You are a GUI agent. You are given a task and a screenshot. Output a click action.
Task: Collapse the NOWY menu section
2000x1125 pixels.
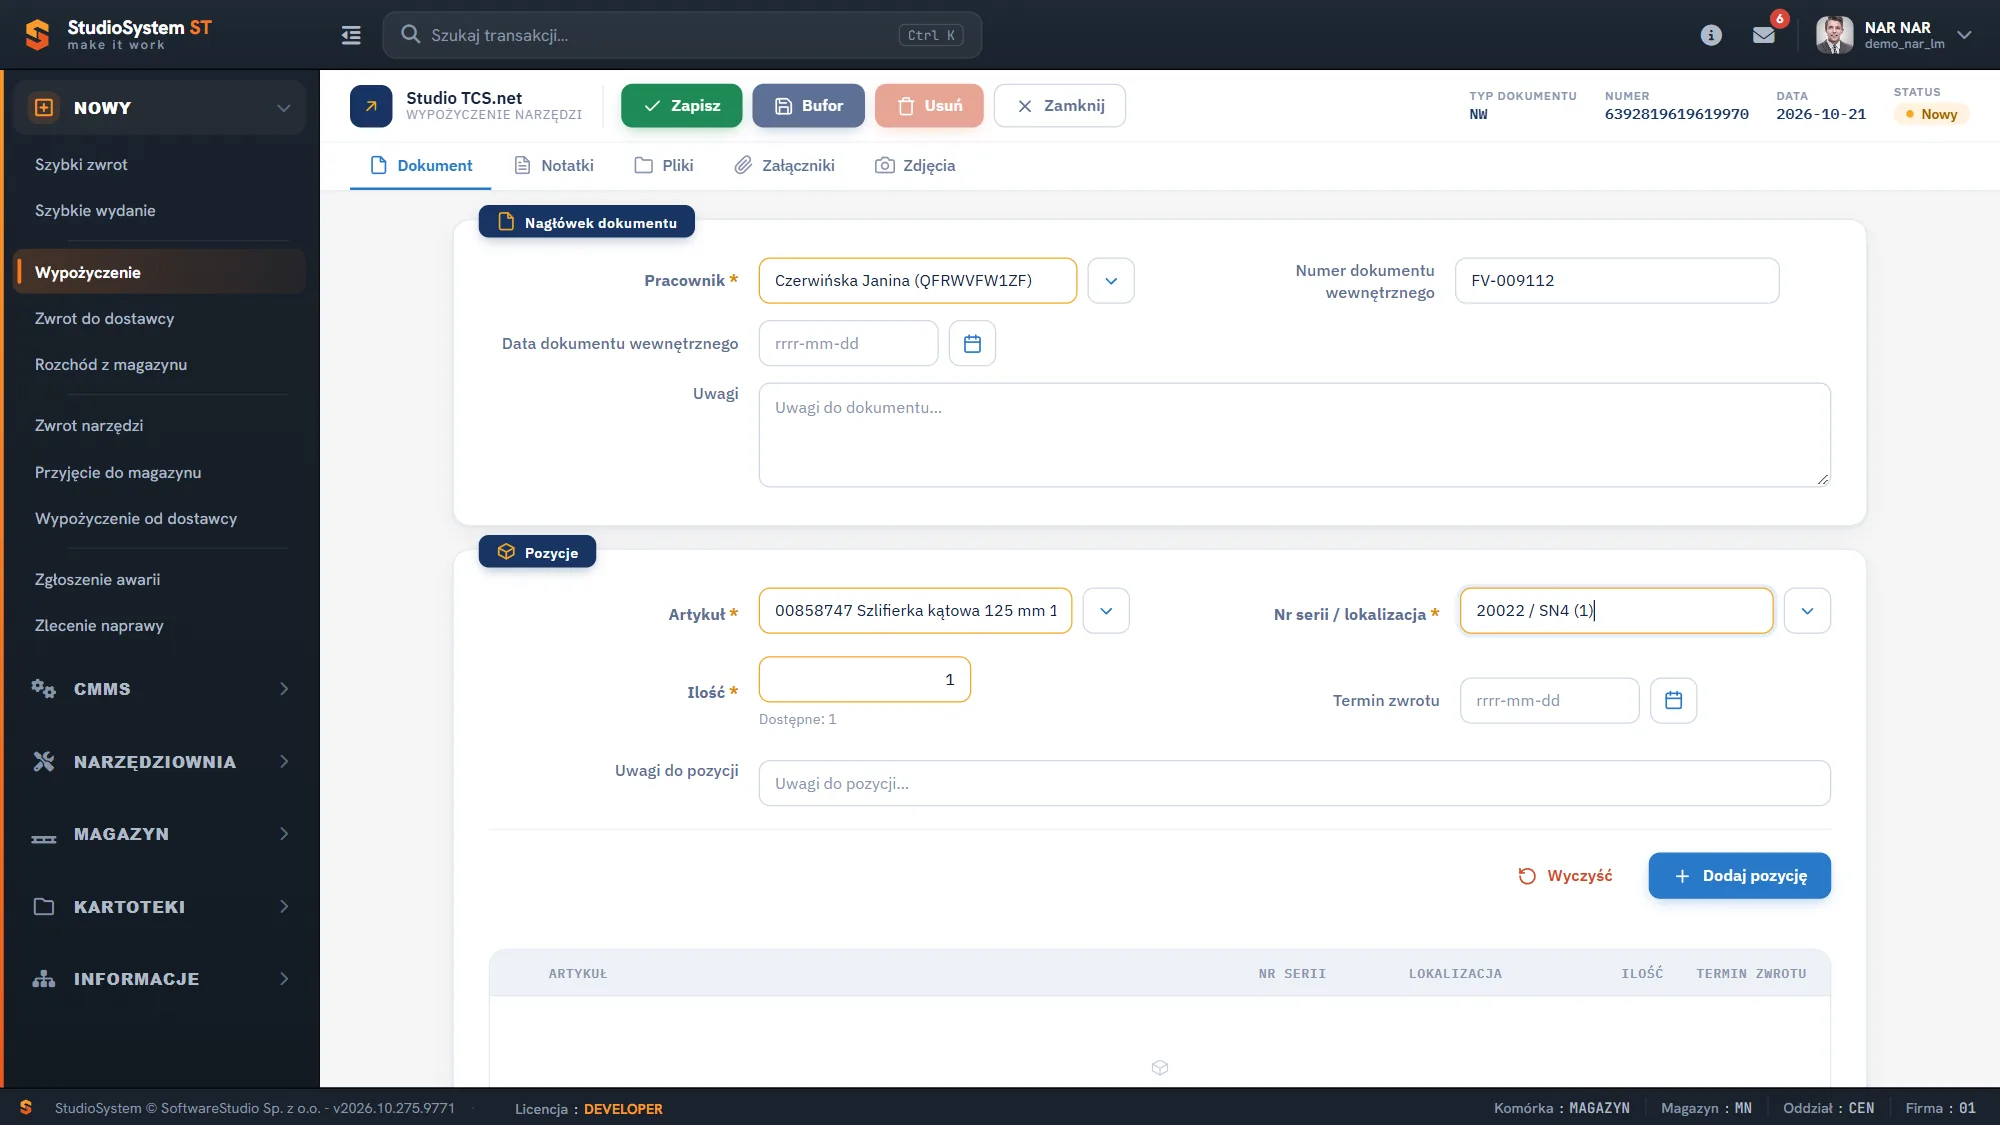pyautogui.click(x=160, y=108)
